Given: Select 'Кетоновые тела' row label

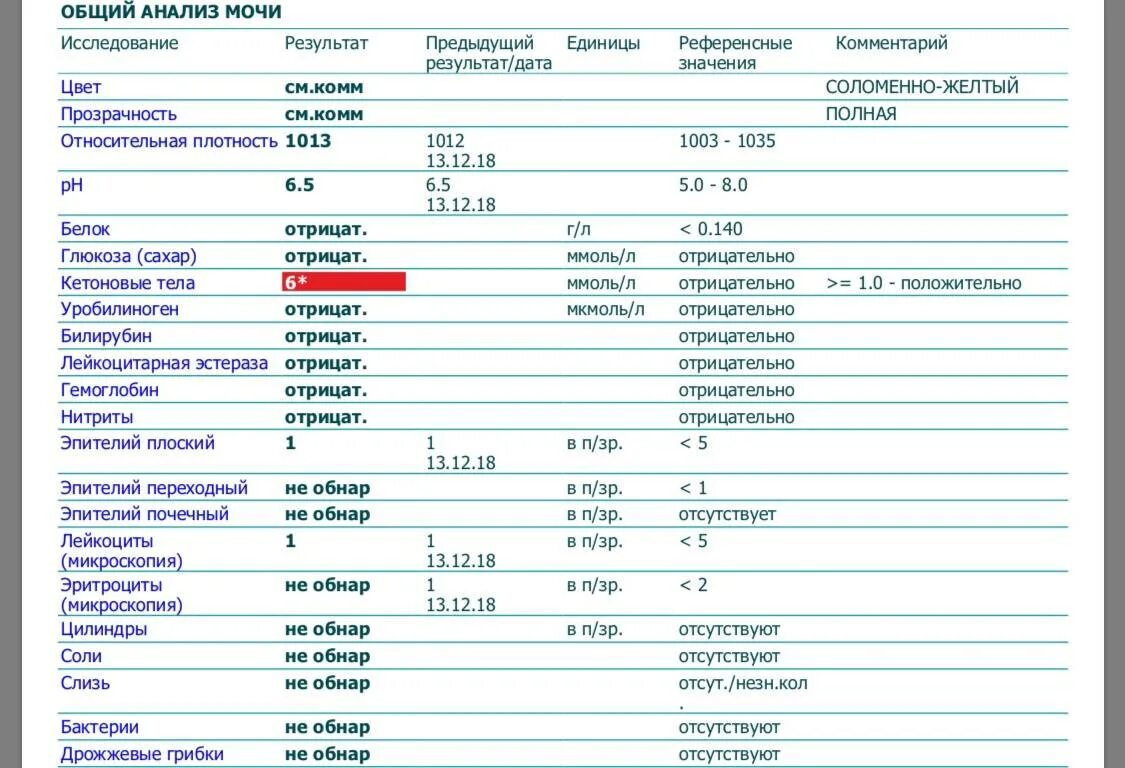Looking at the screenshot, I should coord(128,283).
